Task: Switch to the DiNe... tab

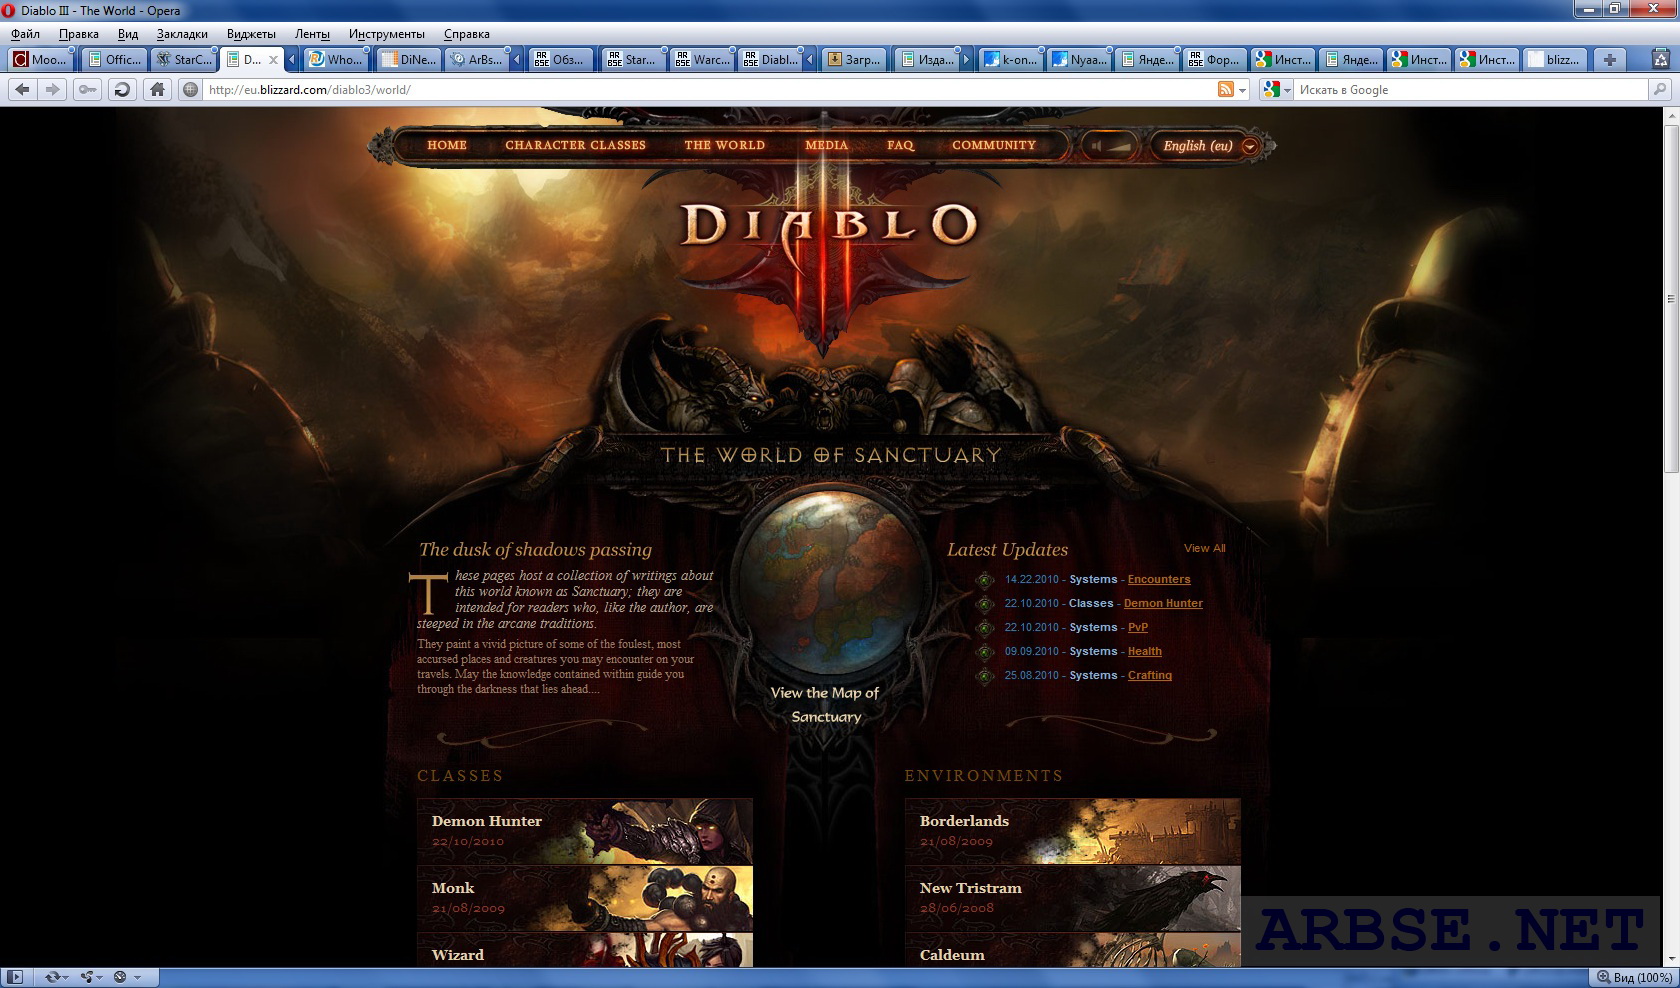Action: (x=408, y=60)
